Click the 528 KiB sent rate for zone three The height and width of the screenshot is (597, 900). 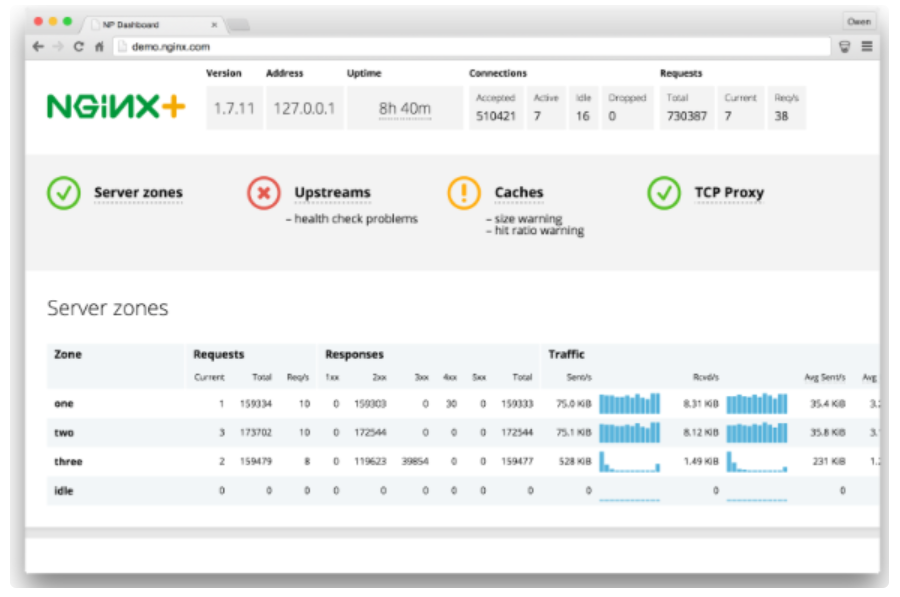pyautogui.click(x=575, y=461)
